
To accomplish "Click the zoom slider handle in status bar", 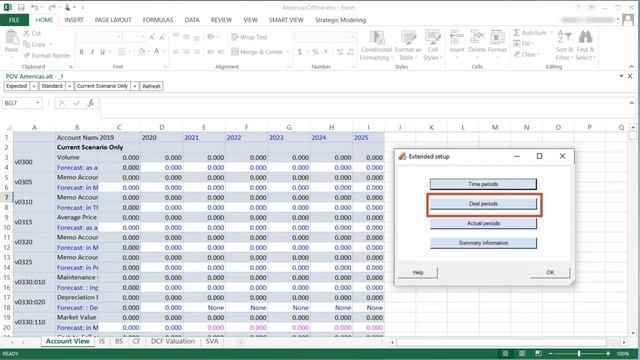I will pos(579,353).
